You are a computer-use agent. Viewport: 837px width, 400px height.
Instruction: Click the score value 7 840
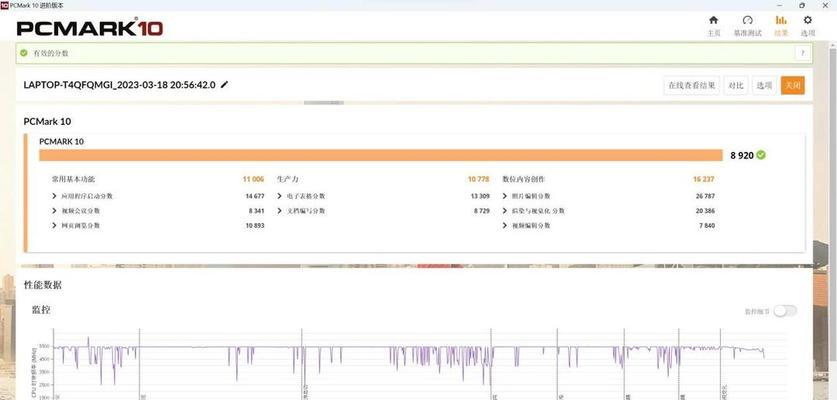click(707, 225)
